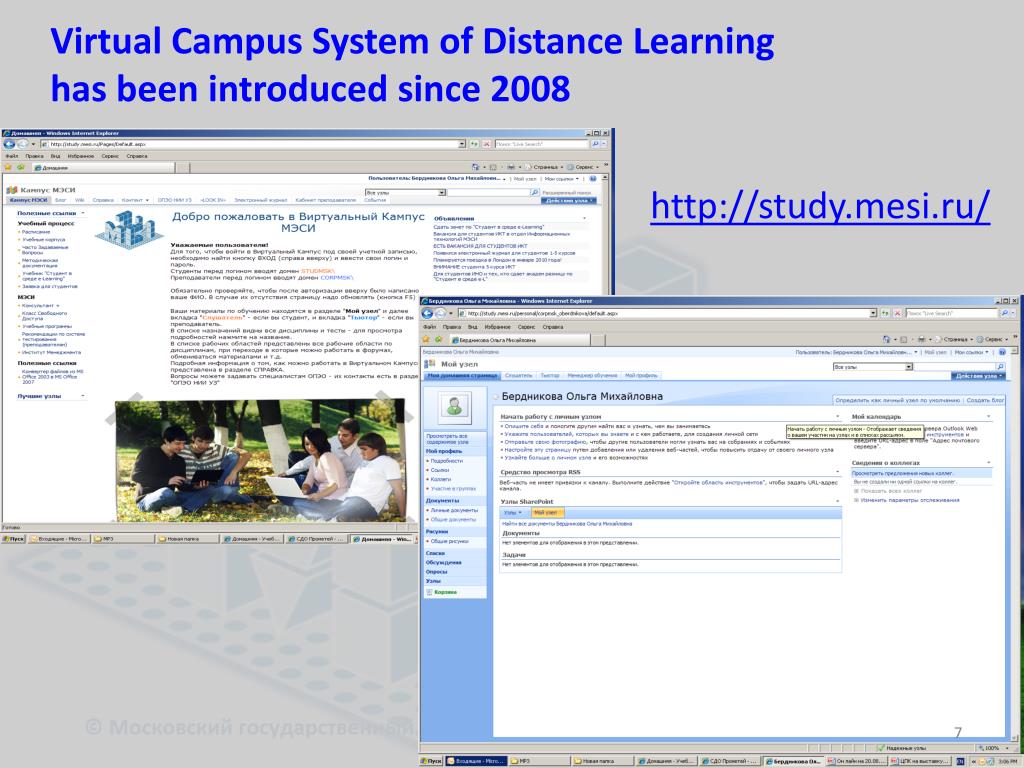This screenshot has height=768, width=1024.
Task: Click Live Search magnifier in Домашняя window
Action: coord(595,144)
